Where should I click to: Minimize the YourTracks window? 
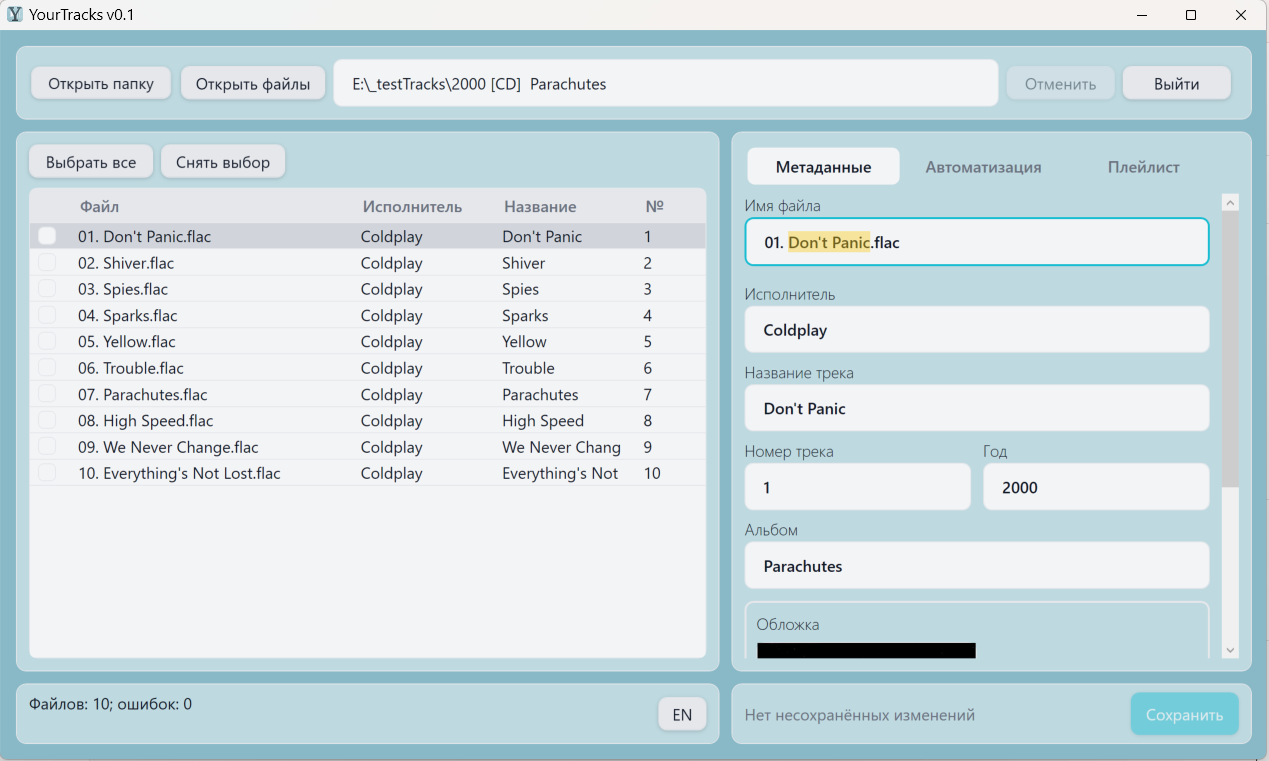coord(1143,15)
